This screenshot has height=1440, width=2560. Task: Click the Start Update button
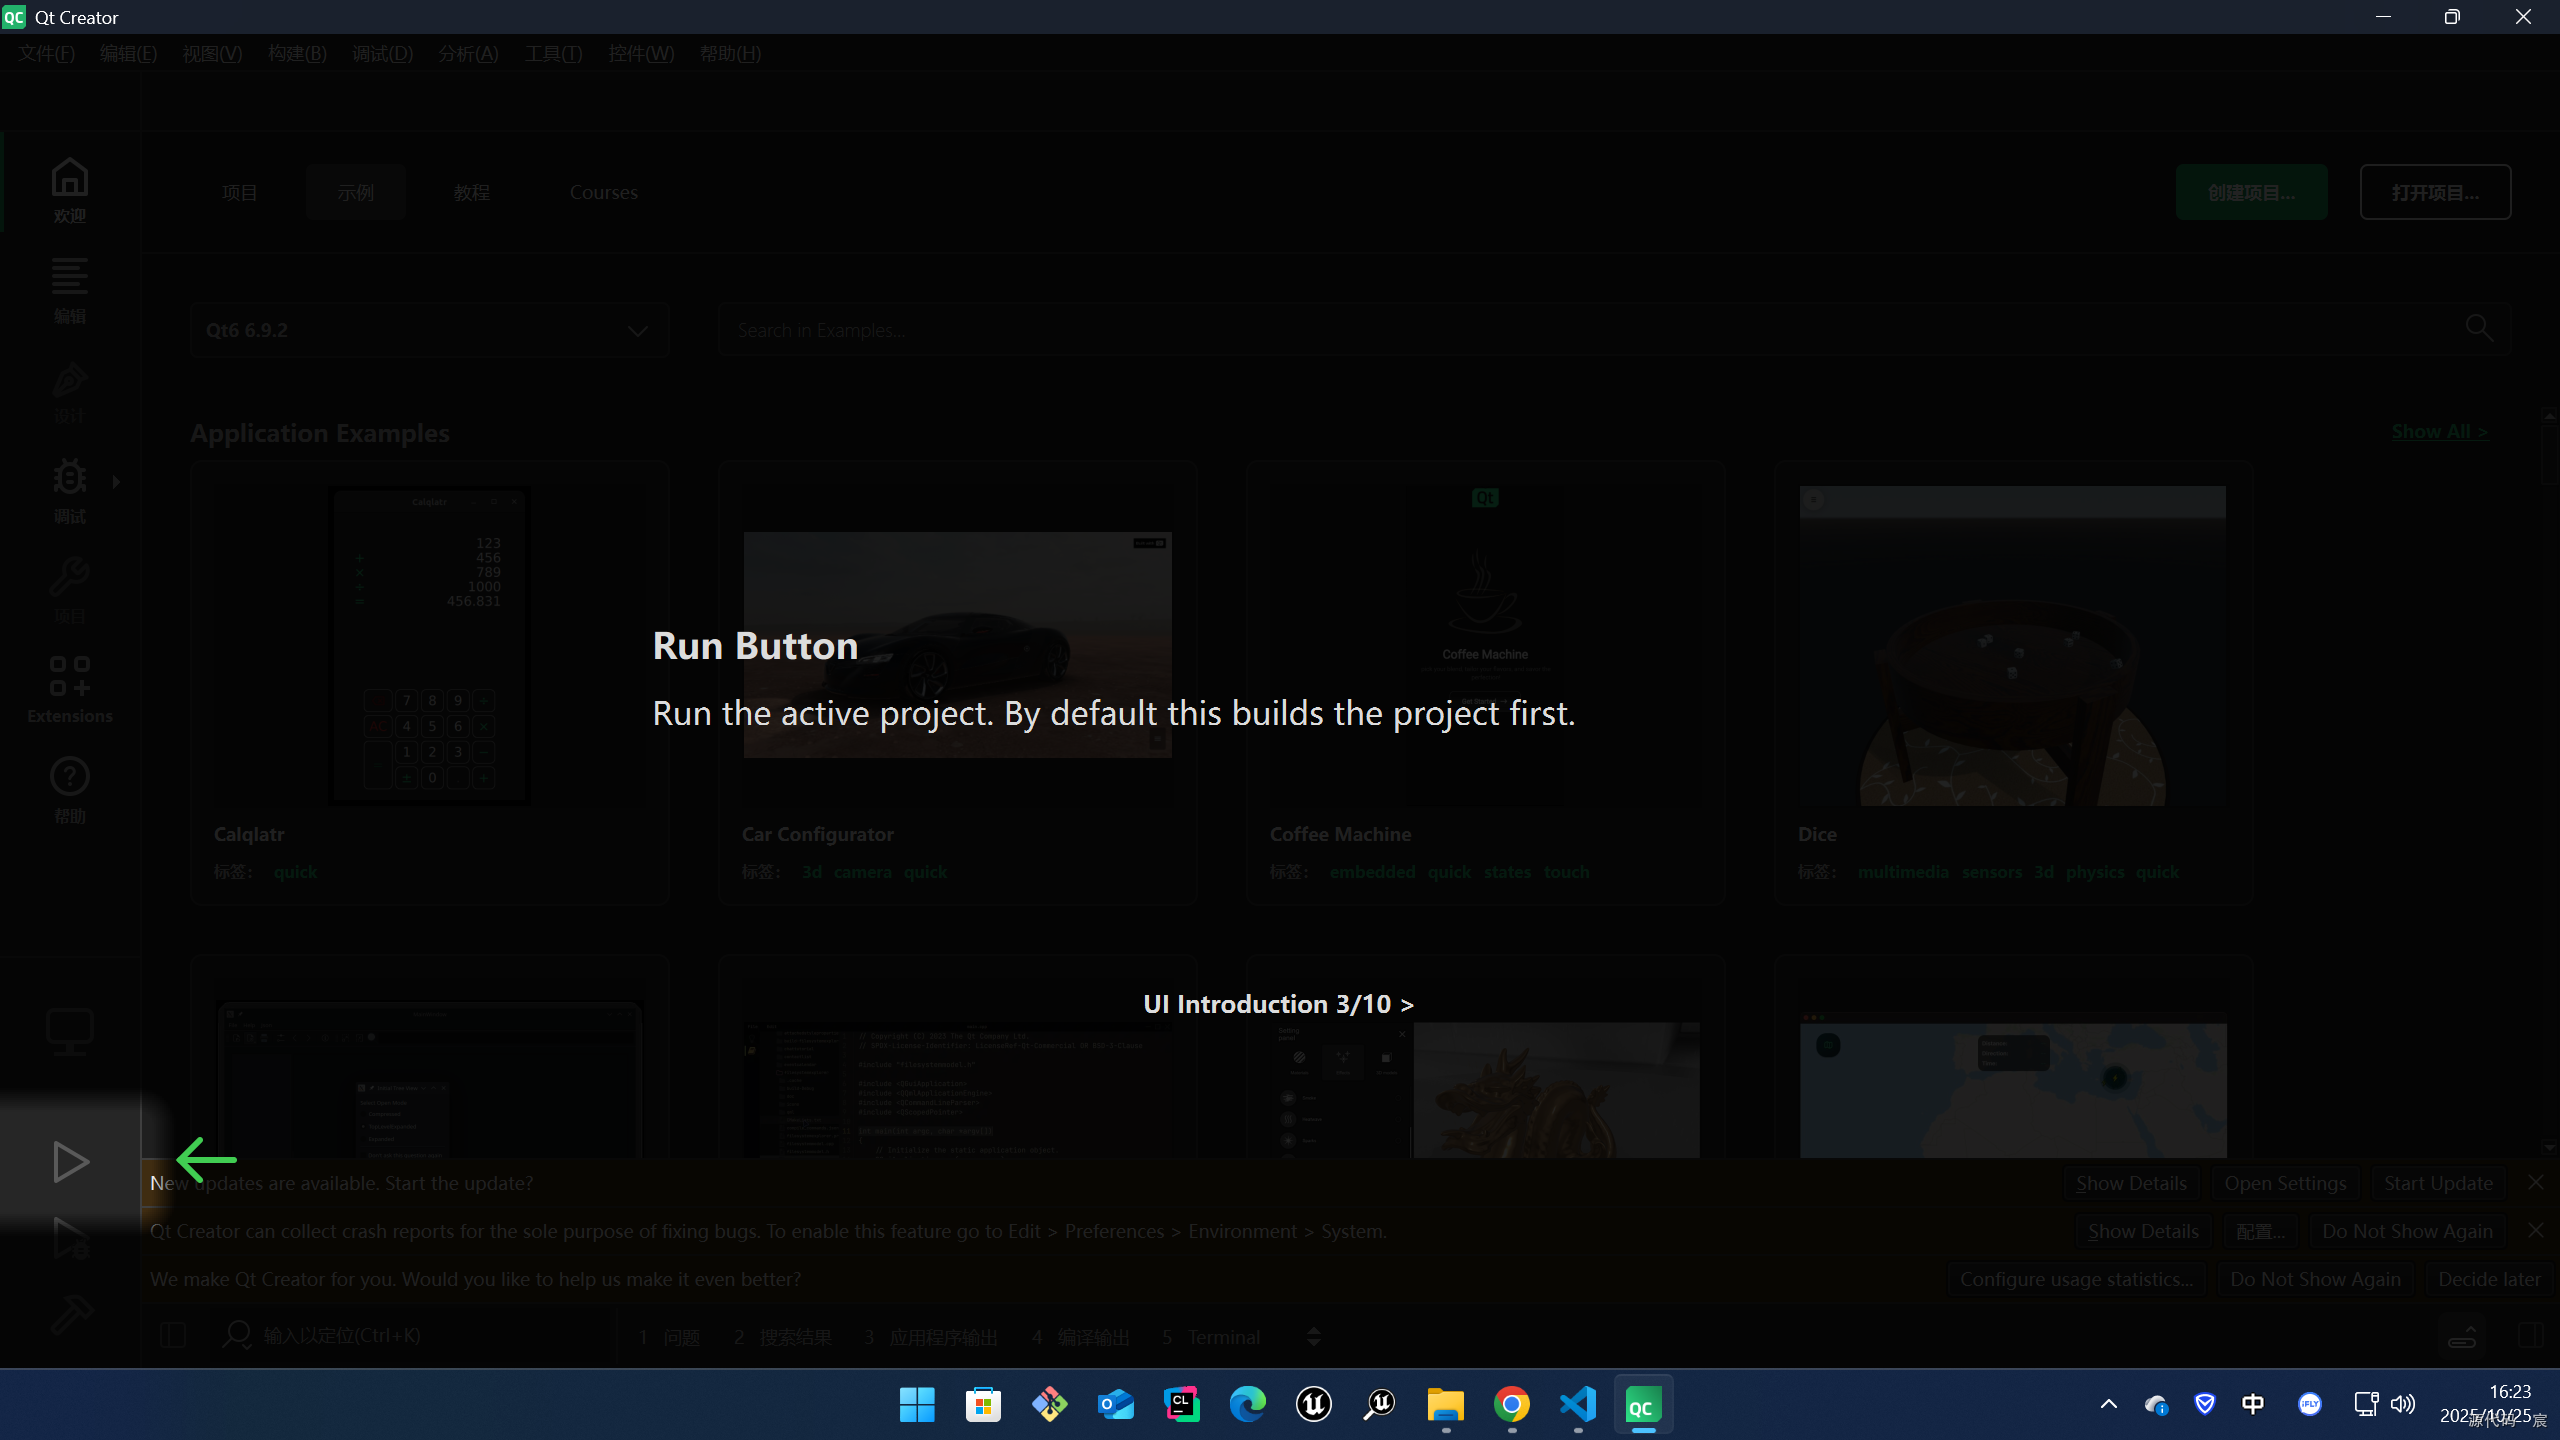[2437, 1183]
